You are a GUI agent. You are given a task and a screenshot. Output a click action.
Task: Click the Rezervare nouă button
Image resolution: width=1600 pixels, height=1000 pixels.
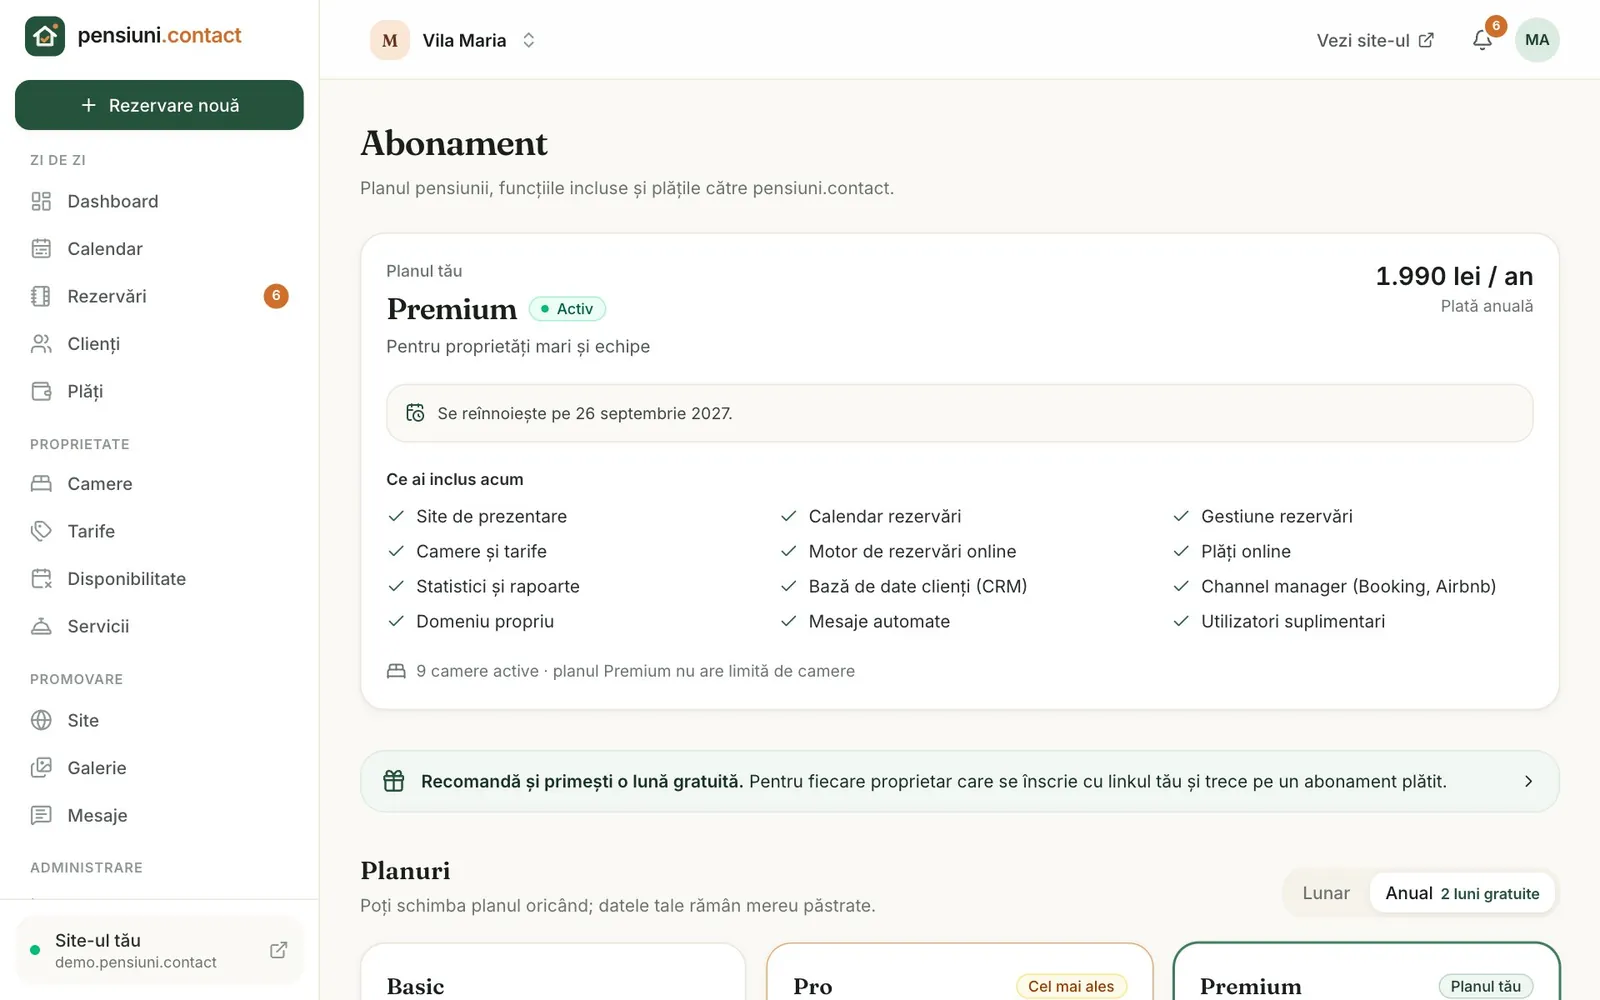coord(159,105)
